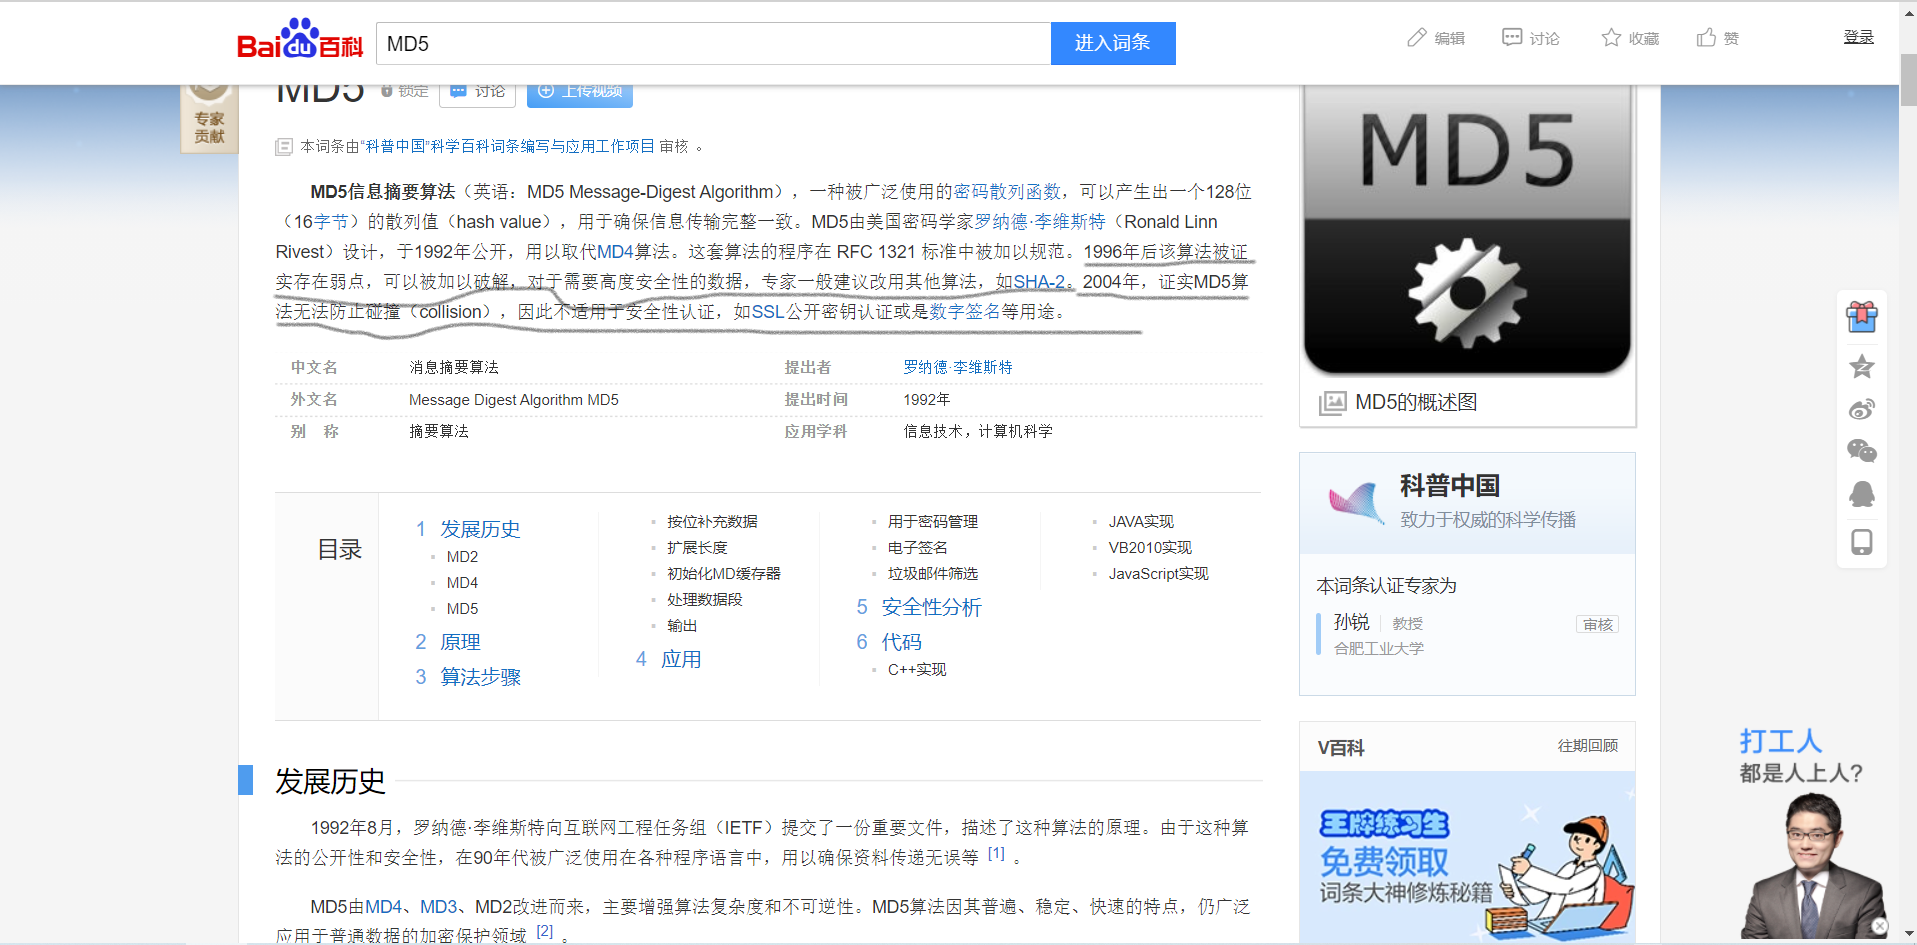Go to JAVA实现 in contents
The image size is (1917, 945).
pos(1141,522)
